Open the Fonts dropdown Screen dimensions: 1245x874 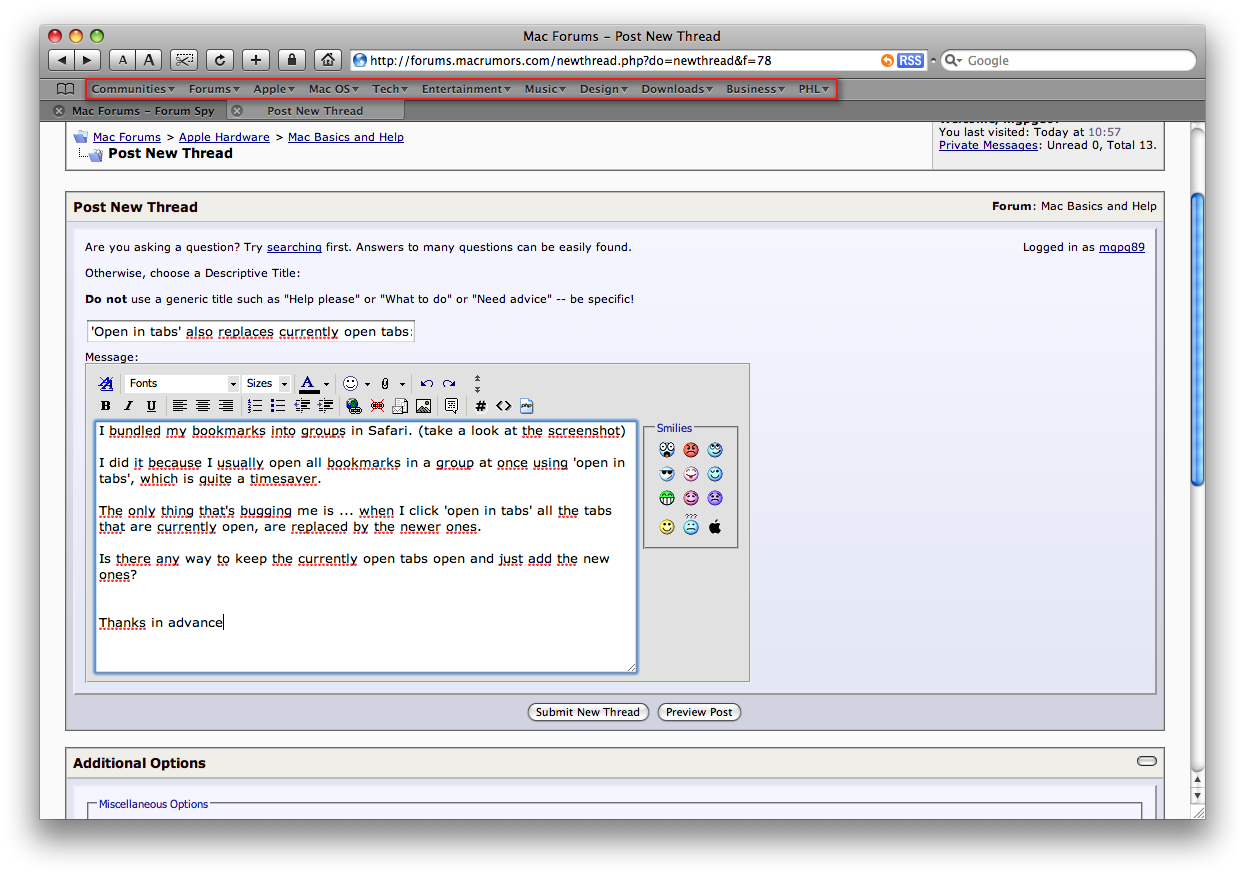[182, 383]
